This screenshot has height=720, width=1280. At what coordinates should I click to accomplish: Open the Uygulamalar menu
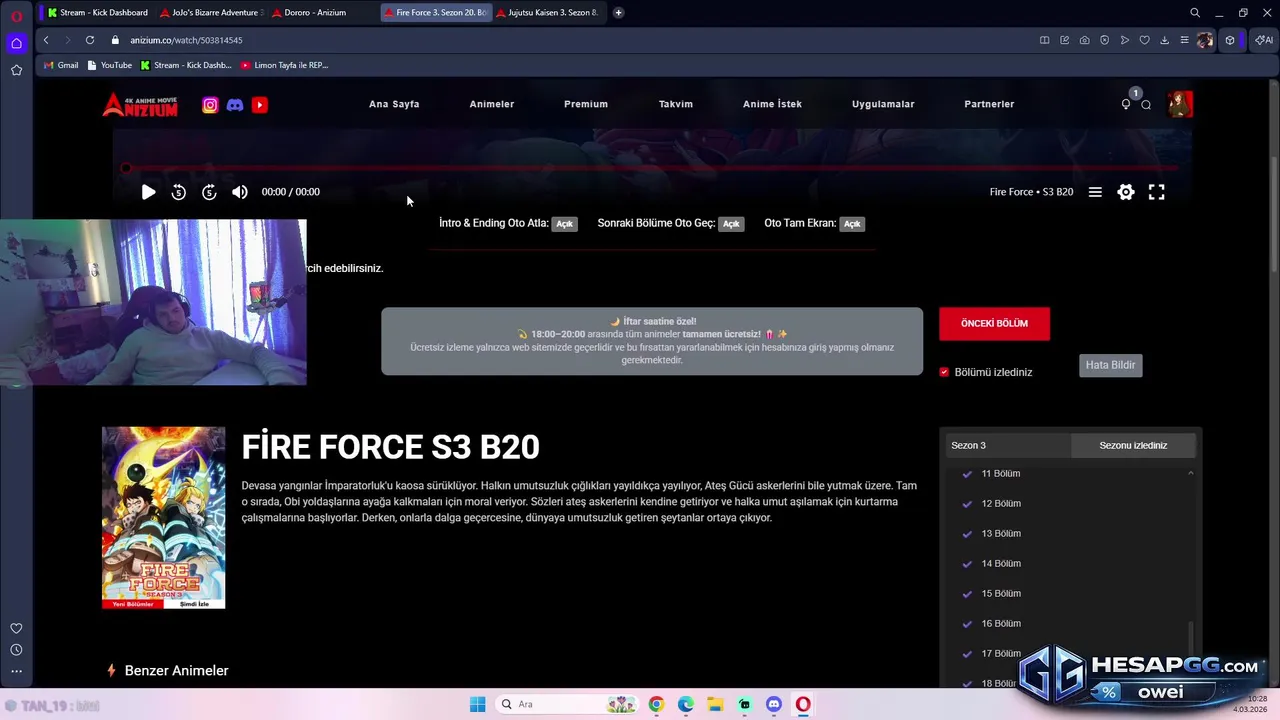point(883,104)
